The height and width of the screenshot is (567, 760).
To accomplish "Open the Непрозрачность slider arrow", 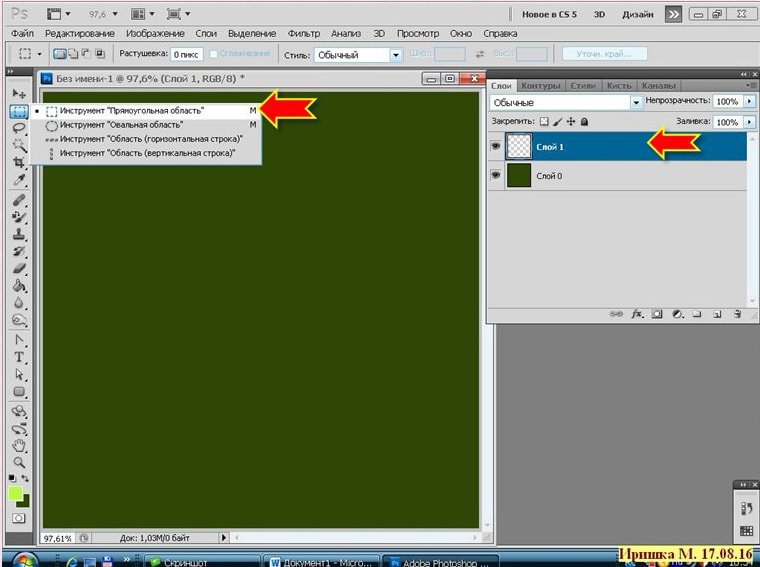I will click(750, 102).
